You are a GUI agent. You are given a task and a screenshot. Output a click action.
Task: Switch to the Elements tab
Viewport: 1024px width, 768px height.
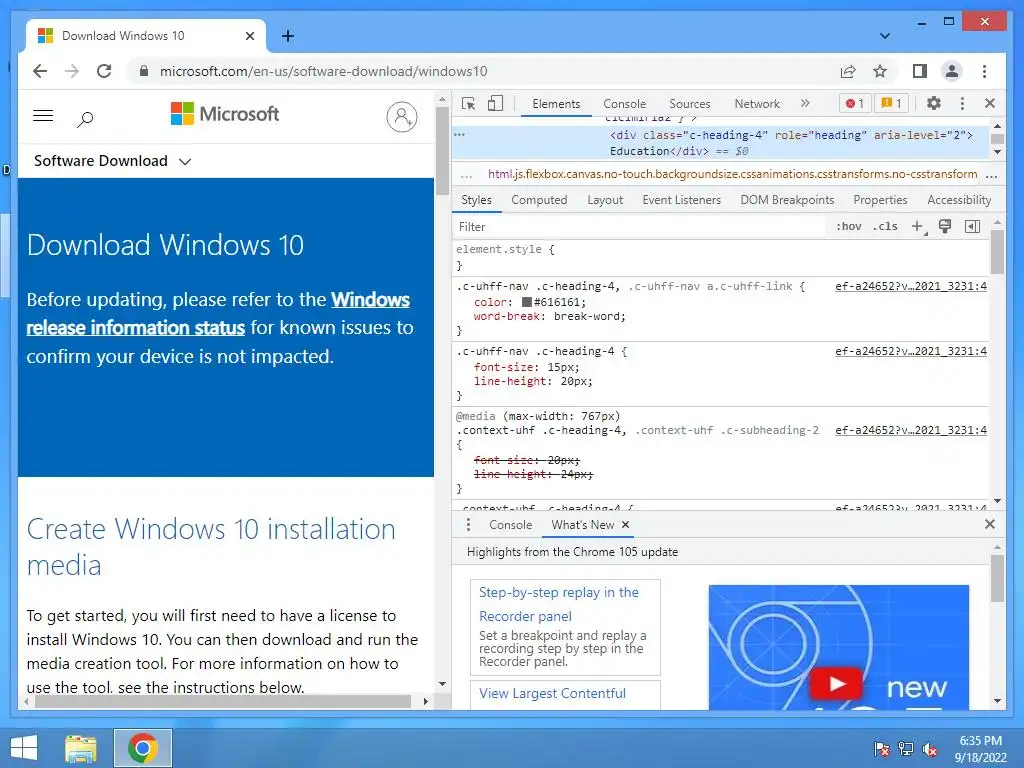(556, 104)
